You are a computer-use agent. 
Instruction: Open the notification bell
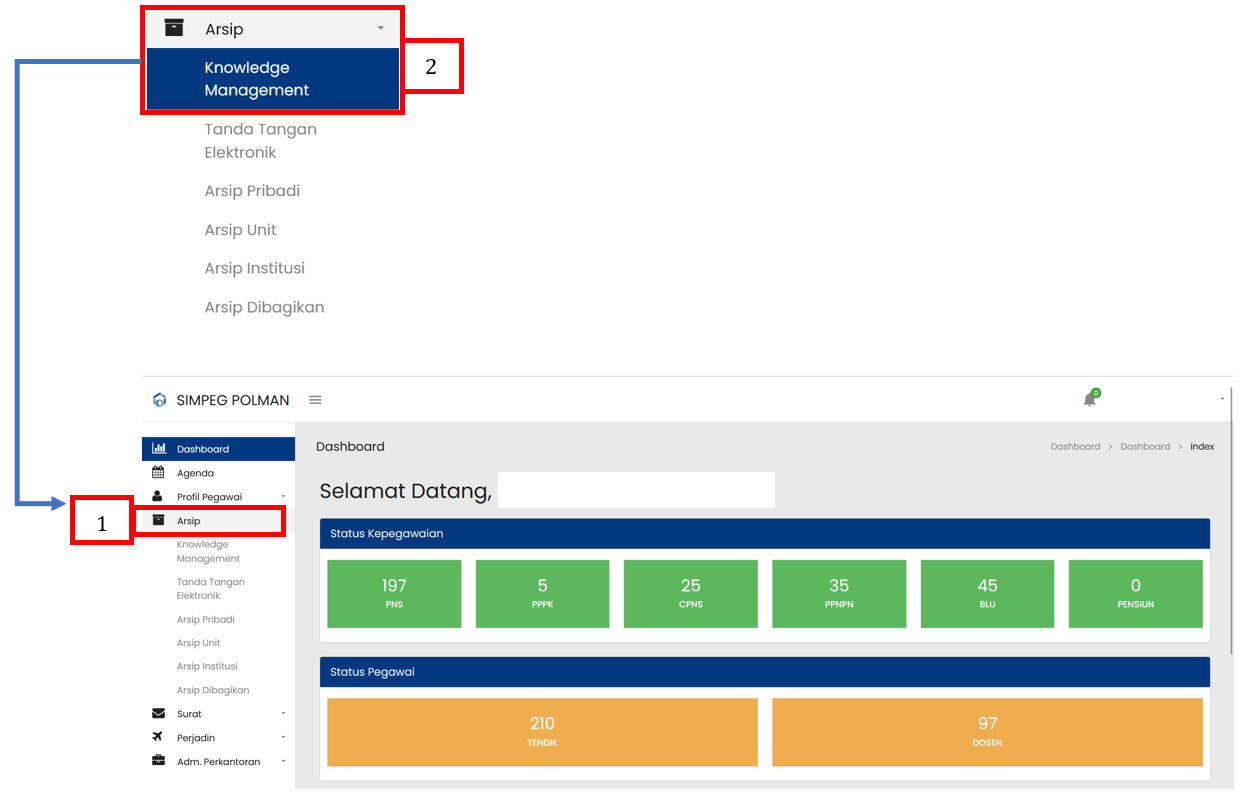(1090, 399)
